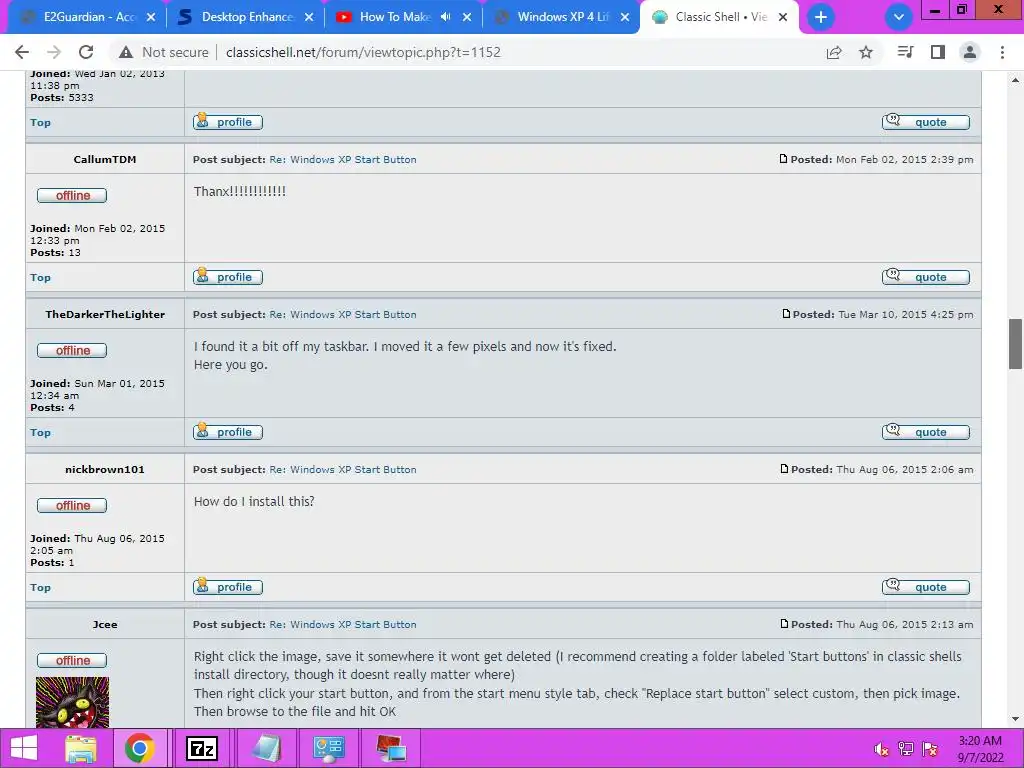
Task: Click username TheDarkerTheLighter
Action: (104, 314)
